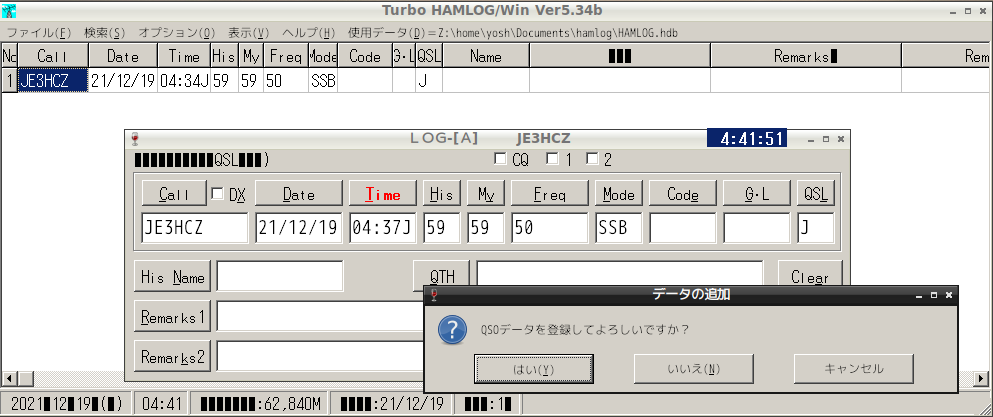Click the wine glass icon in データの追加 dialog
This screenshot has width=993, height=417.
[434, 295]
